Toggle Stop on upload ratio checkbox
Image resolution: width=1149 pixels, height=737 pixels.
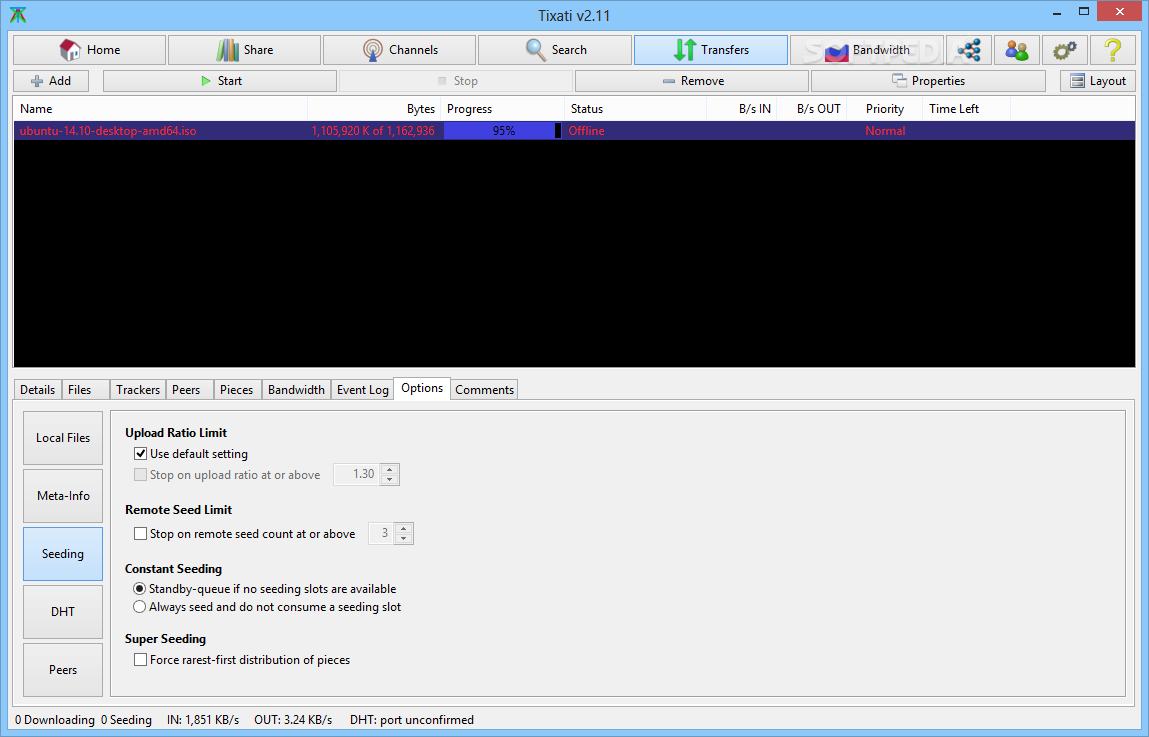pos(141,475)
